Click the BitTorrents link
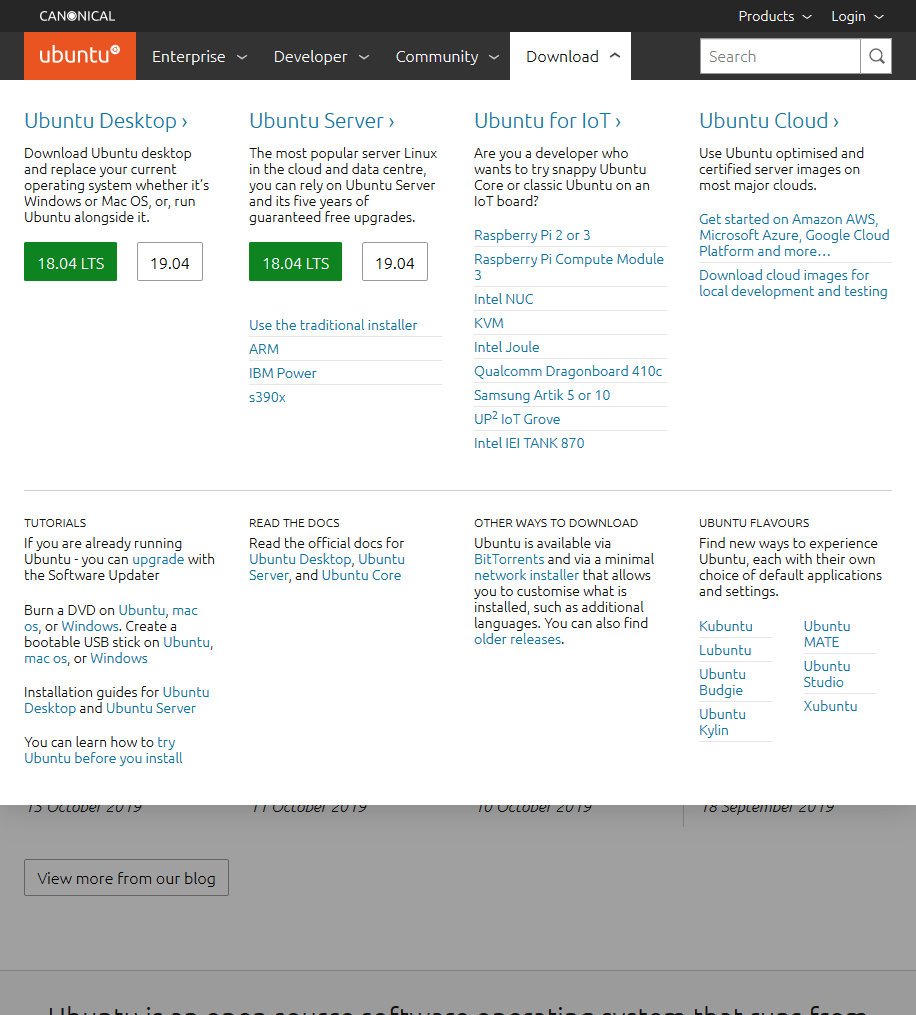 (509, 559)
